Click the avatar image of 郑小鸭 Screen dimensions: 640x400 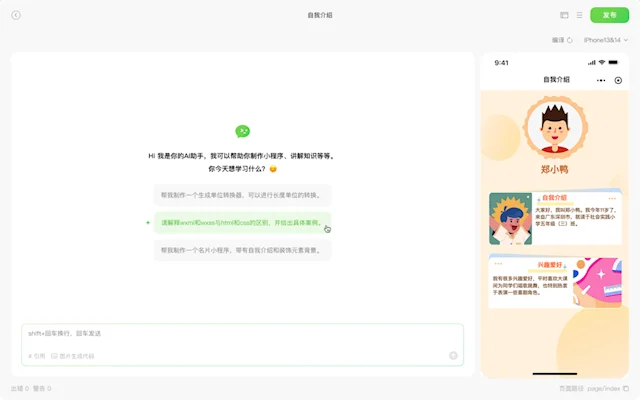tap(555, 128)
